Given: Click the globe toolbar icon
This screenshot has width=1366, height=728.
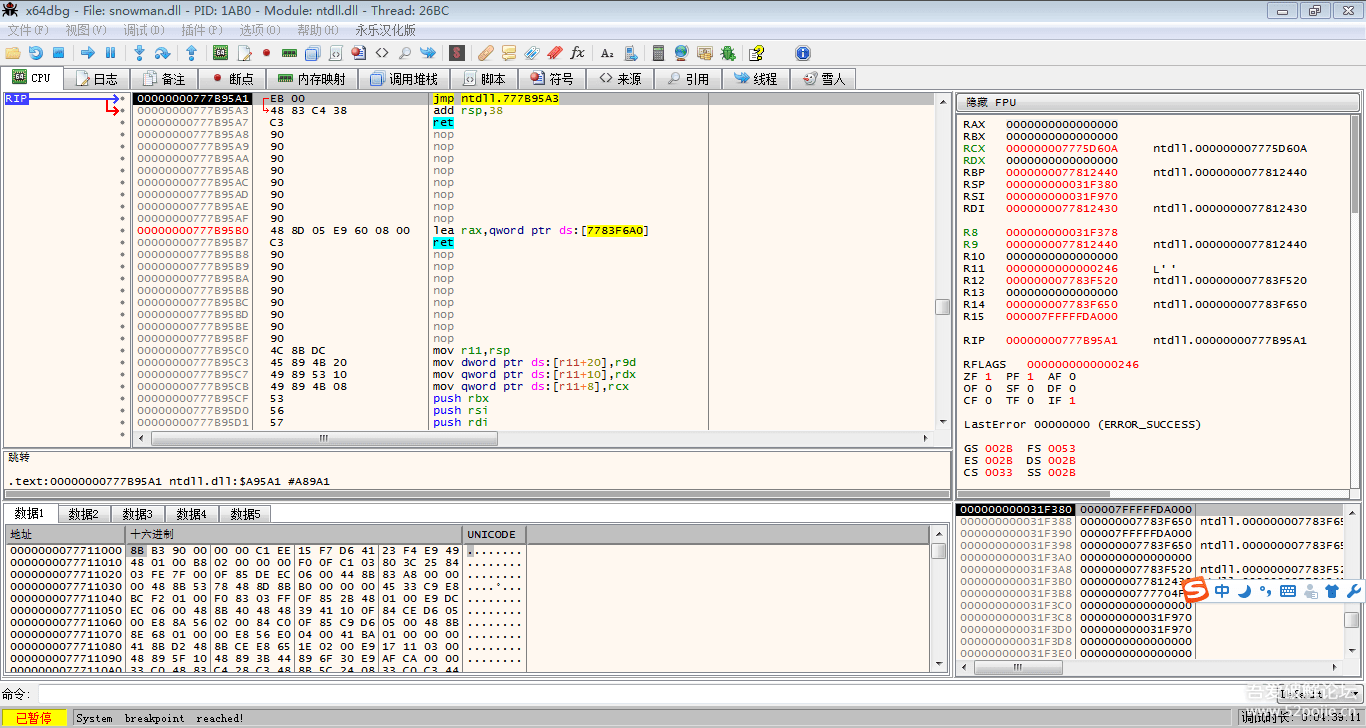Looking at the screenshot, I should click(x=681, y=53).
